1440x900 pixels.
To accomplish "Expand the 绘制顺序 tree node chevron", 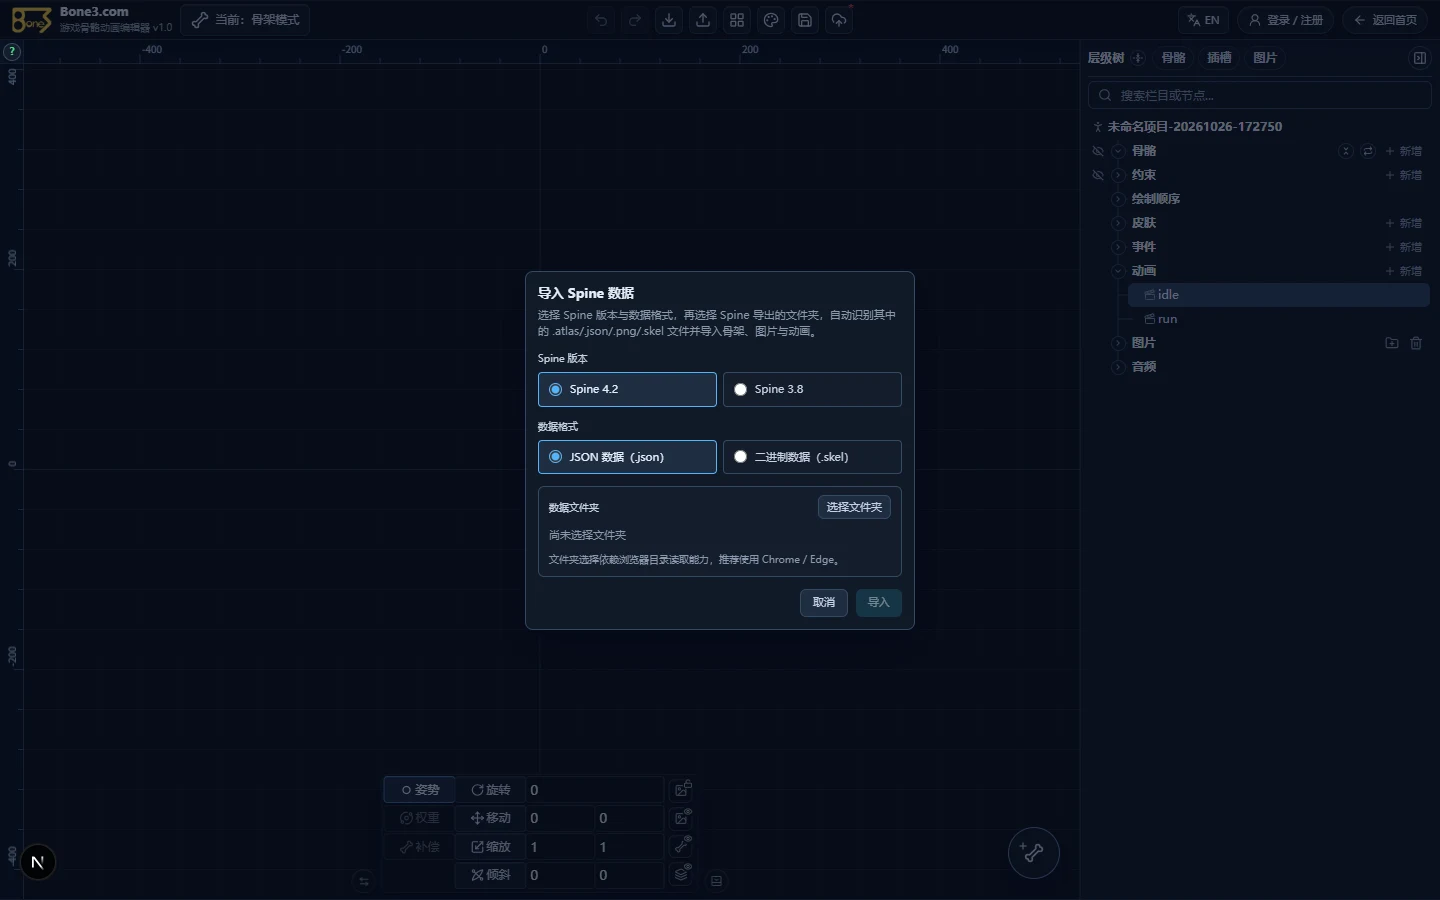I will click(1118, 199).
